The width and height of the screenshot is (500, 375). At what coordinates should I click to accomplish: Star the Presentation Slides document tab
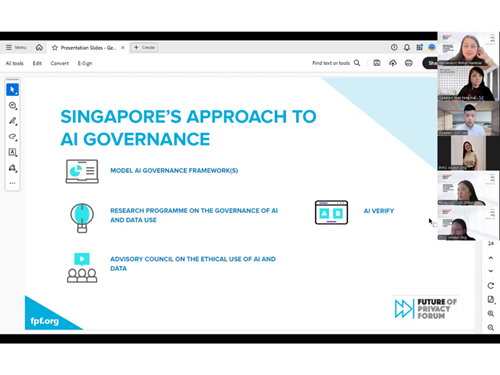pyautogui.click(x=55, y=48)
